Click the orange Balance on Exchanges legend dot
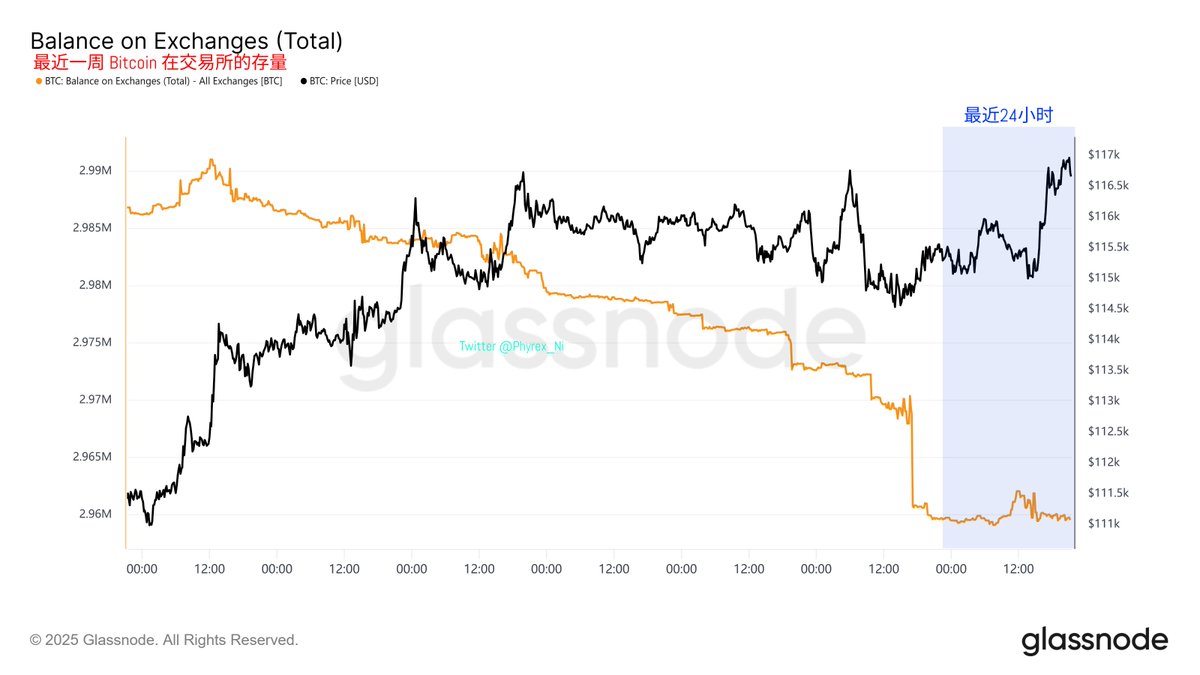The width and height of the screenshot is (1200, 675). [38, 80]
